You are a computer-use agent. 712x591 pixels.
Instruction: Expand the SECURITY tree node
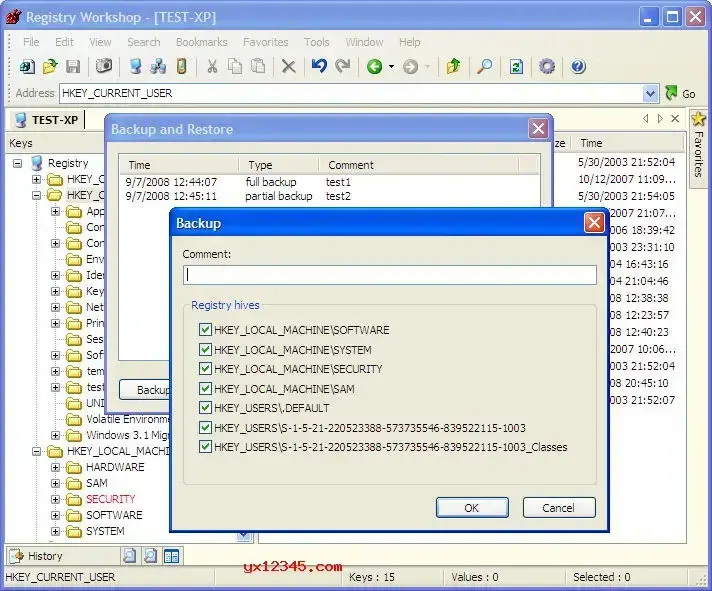pos(55,499)
